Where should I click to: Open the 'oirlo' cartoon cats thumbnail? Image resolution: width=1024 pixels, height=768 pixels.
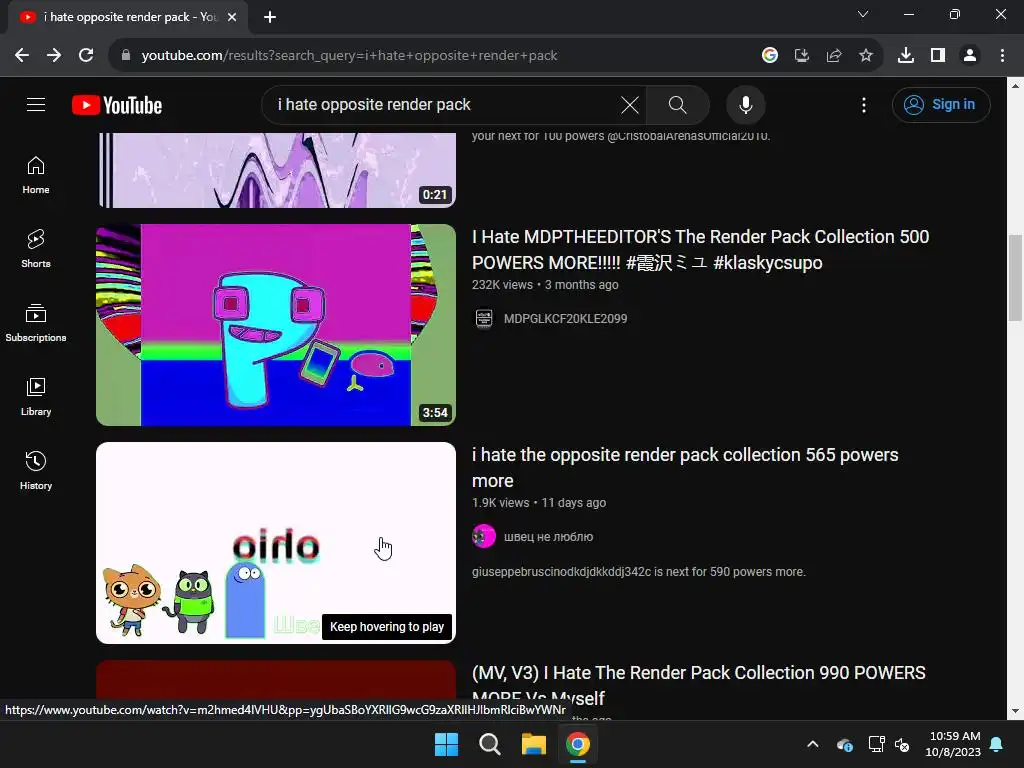click(x=276, y=543)
